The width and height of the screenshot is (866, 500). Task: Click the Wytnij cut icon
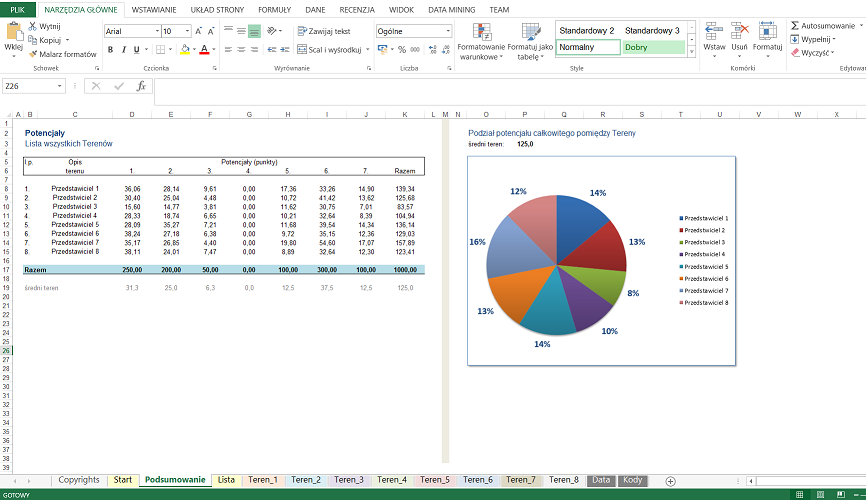click(33, 26)
